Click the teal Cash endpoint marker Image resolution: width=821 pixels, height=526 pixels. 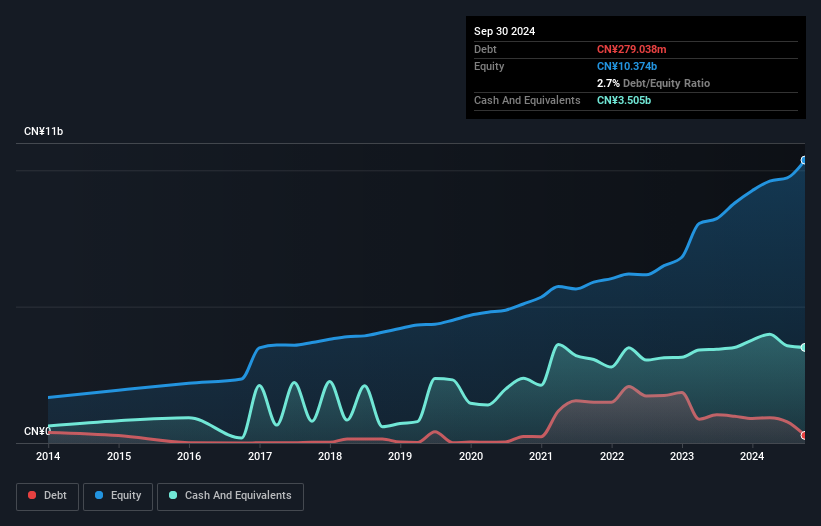tap(804, 347)
